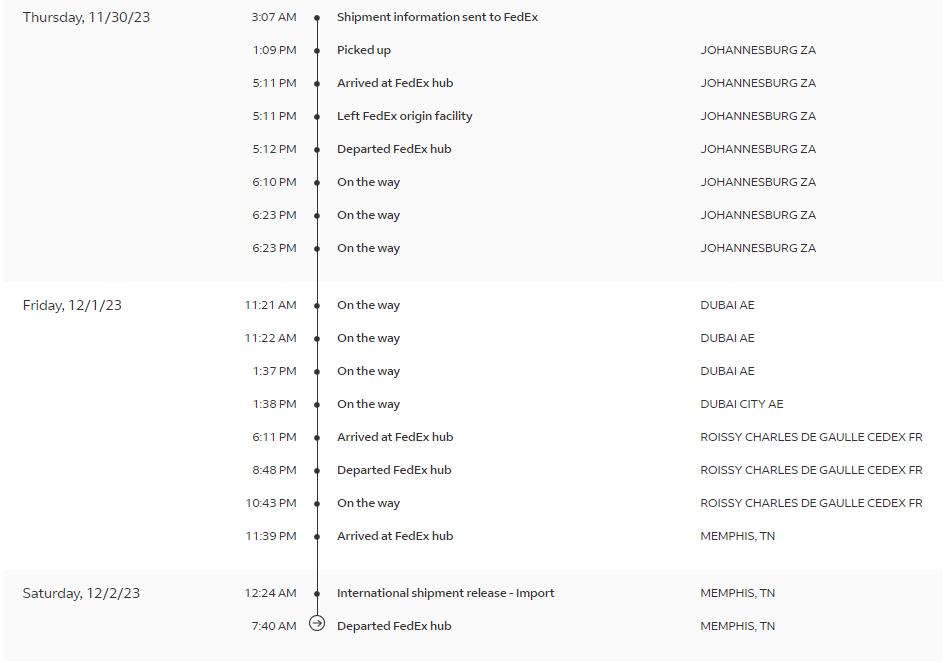Click the 10:43 PM timestamp
Image resolution: width=947 pixels, height=663 pixels.
pos(271,504)
